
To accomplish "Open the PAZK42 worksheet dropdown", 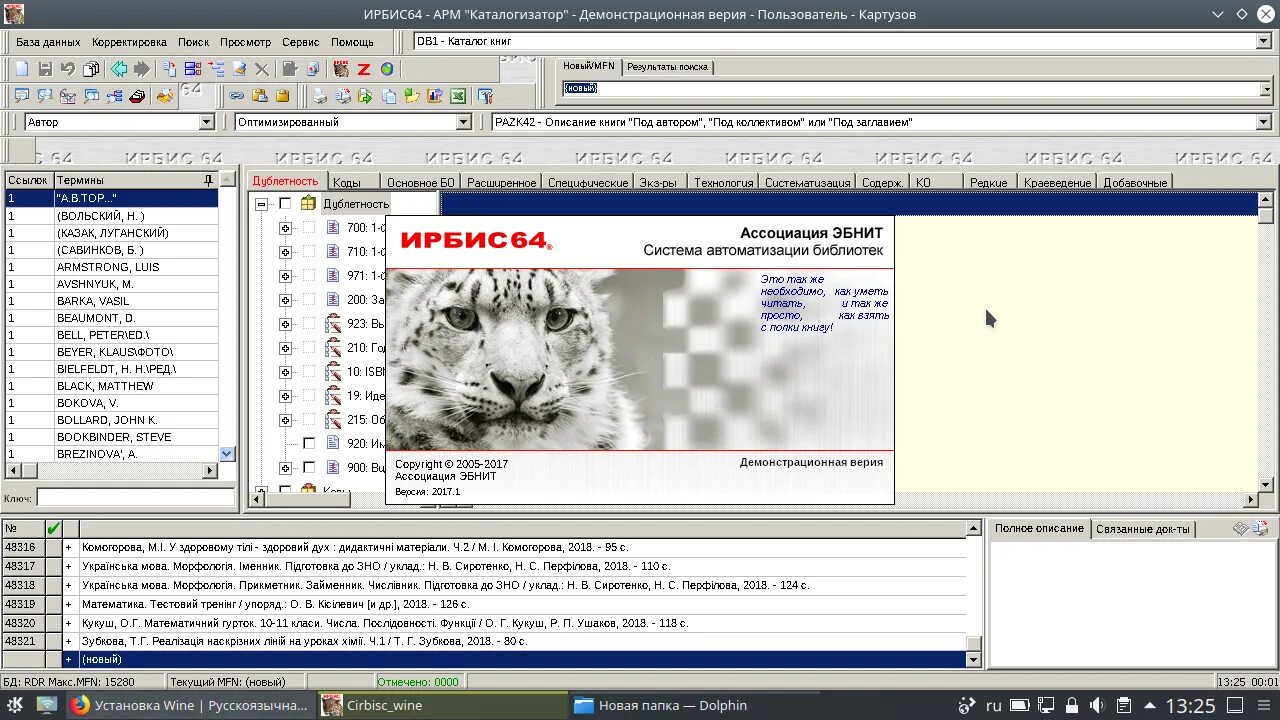I will pos(1263,122).
